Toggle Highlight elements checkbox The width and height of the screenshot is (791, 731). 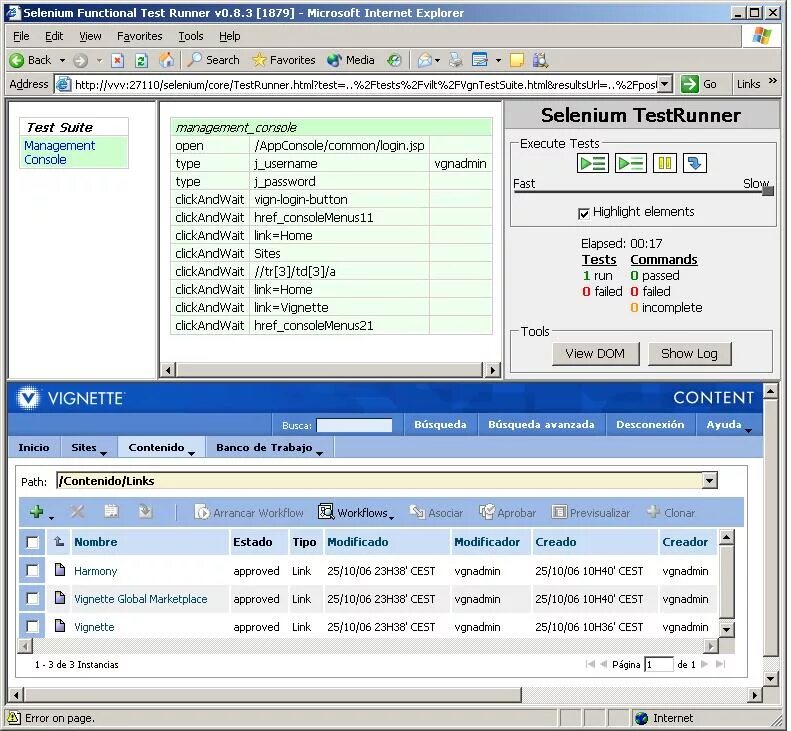(584, 213)
